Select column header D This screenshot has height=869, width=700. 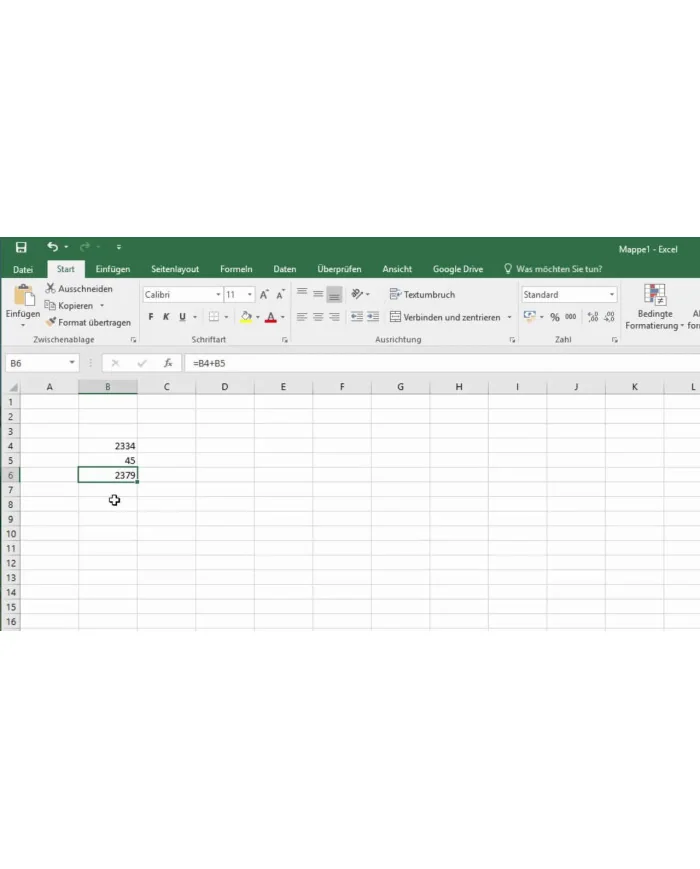(x=224, y=387)
